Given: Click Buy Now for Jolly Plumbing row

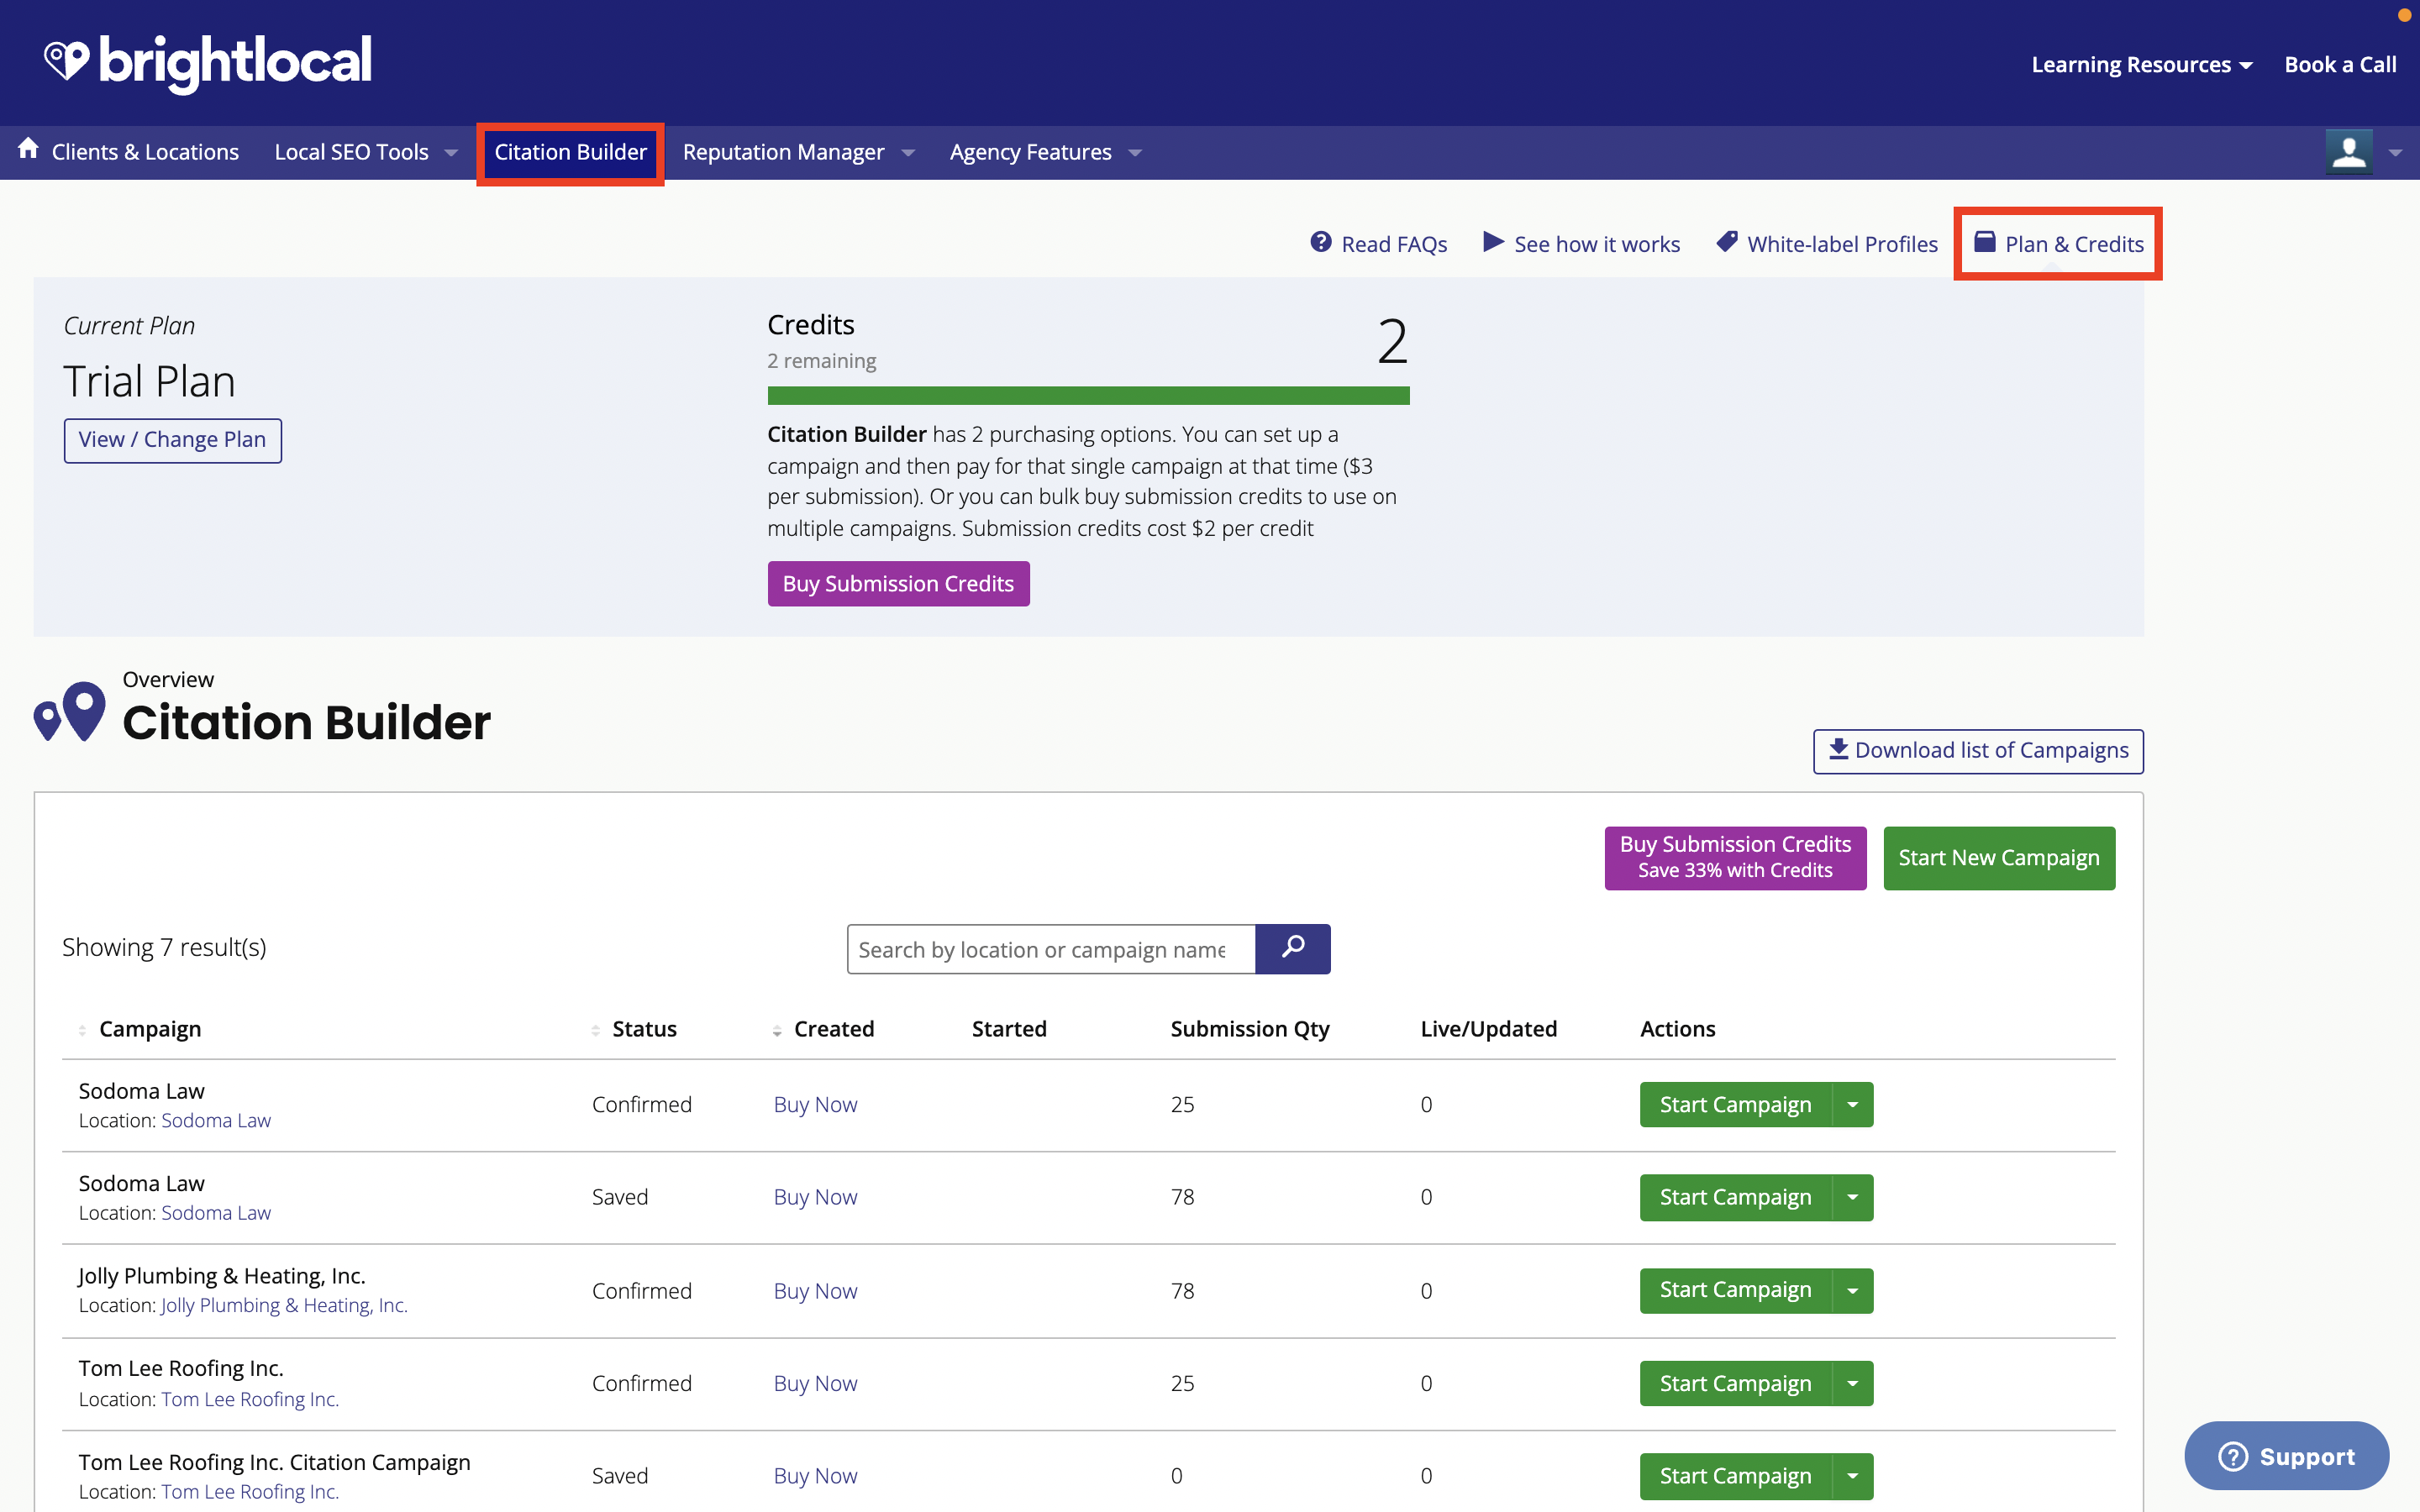Looking at the screenshot, I should (x=815, y=1290).
